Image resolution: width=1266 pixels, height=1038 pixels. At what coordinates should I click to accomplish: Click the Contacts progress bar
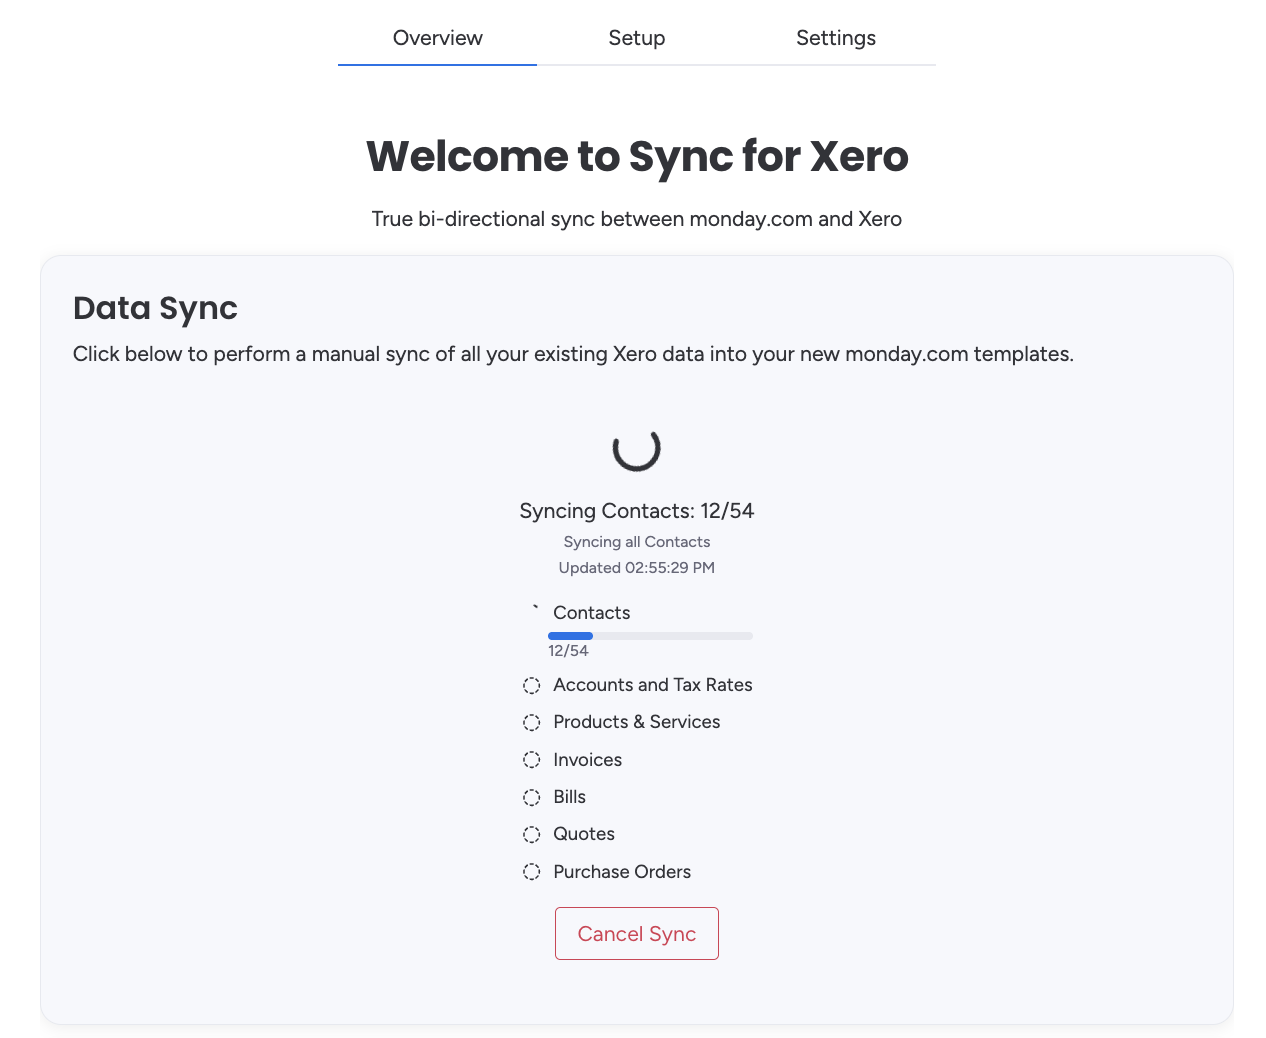point(650,635)
